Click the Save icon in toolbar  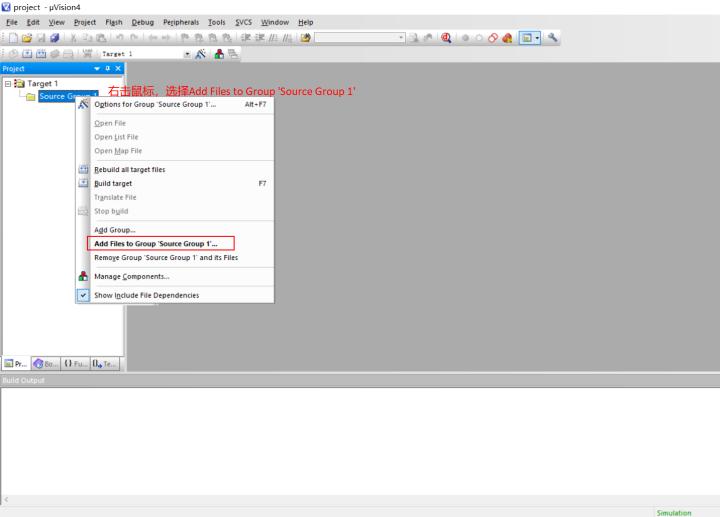(41, 38)
